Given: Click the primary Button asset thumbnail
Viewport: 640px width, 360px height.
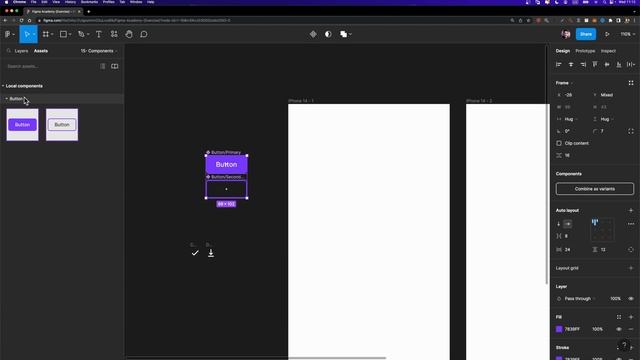Looking at the screenshot, I should pyautogui.click(x=22, y=125).
